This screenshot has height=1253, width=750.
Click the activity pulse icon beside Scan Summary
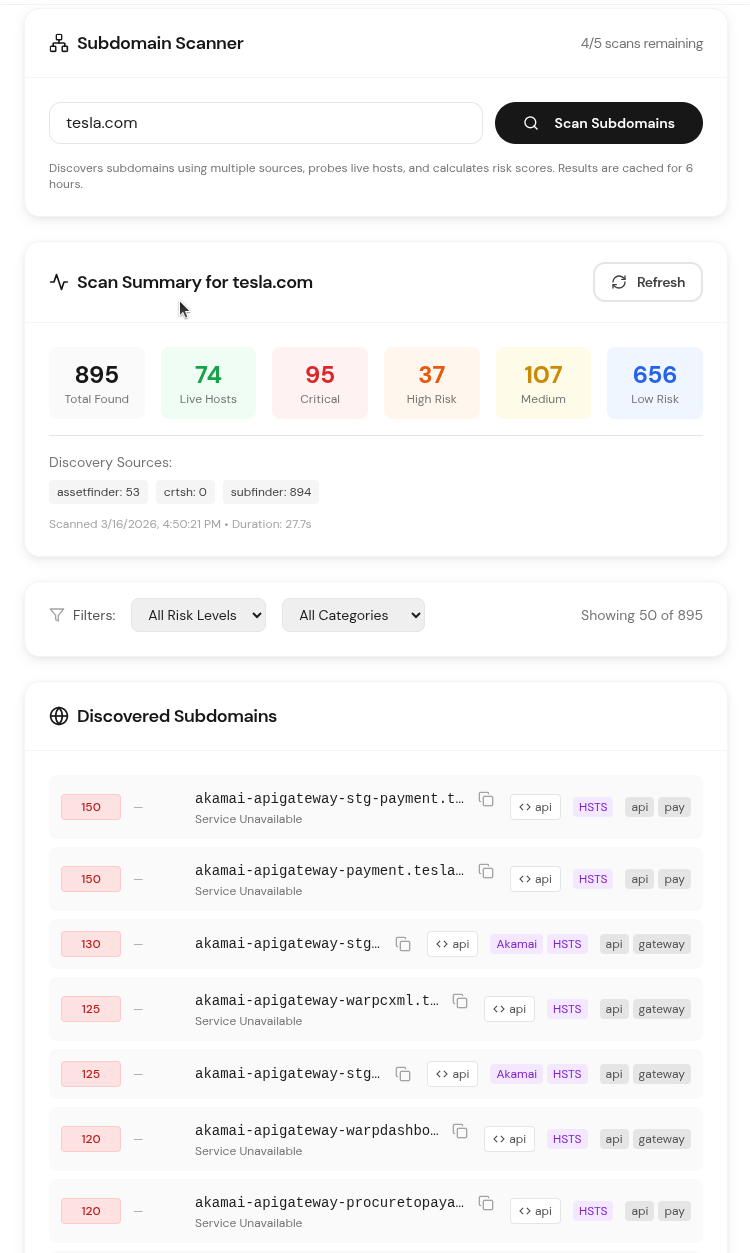pyautogui.click(x=60, y=281)
